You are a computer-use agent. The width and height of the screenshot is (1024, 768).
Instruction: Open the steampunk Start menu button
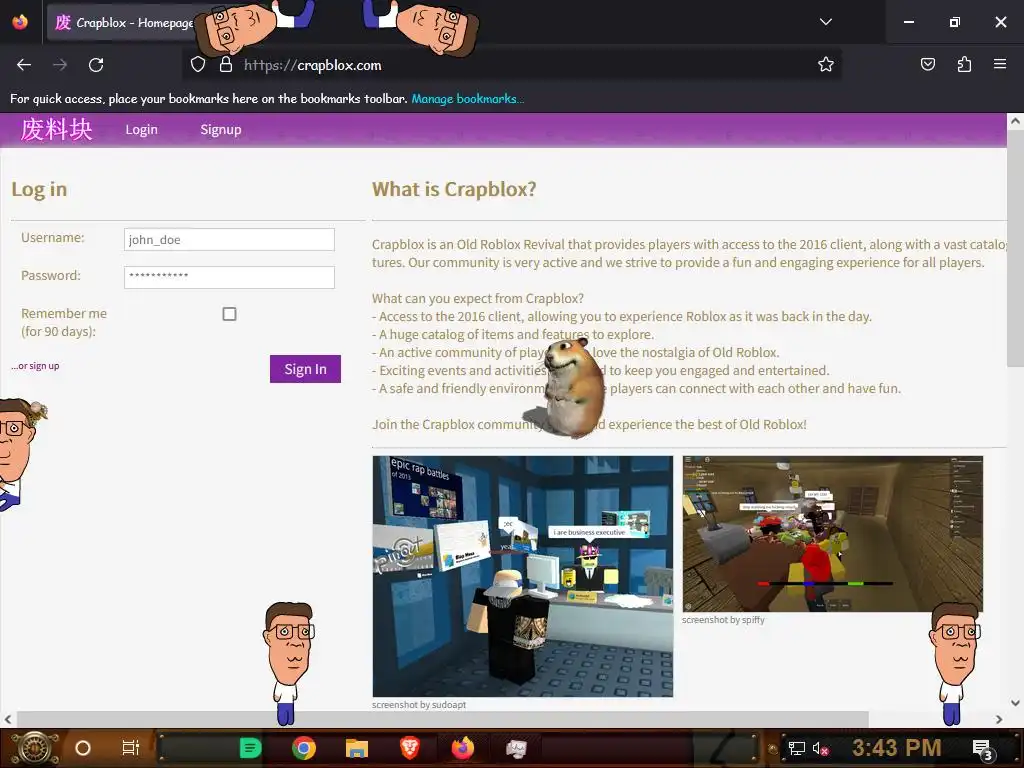coord(35,748)
